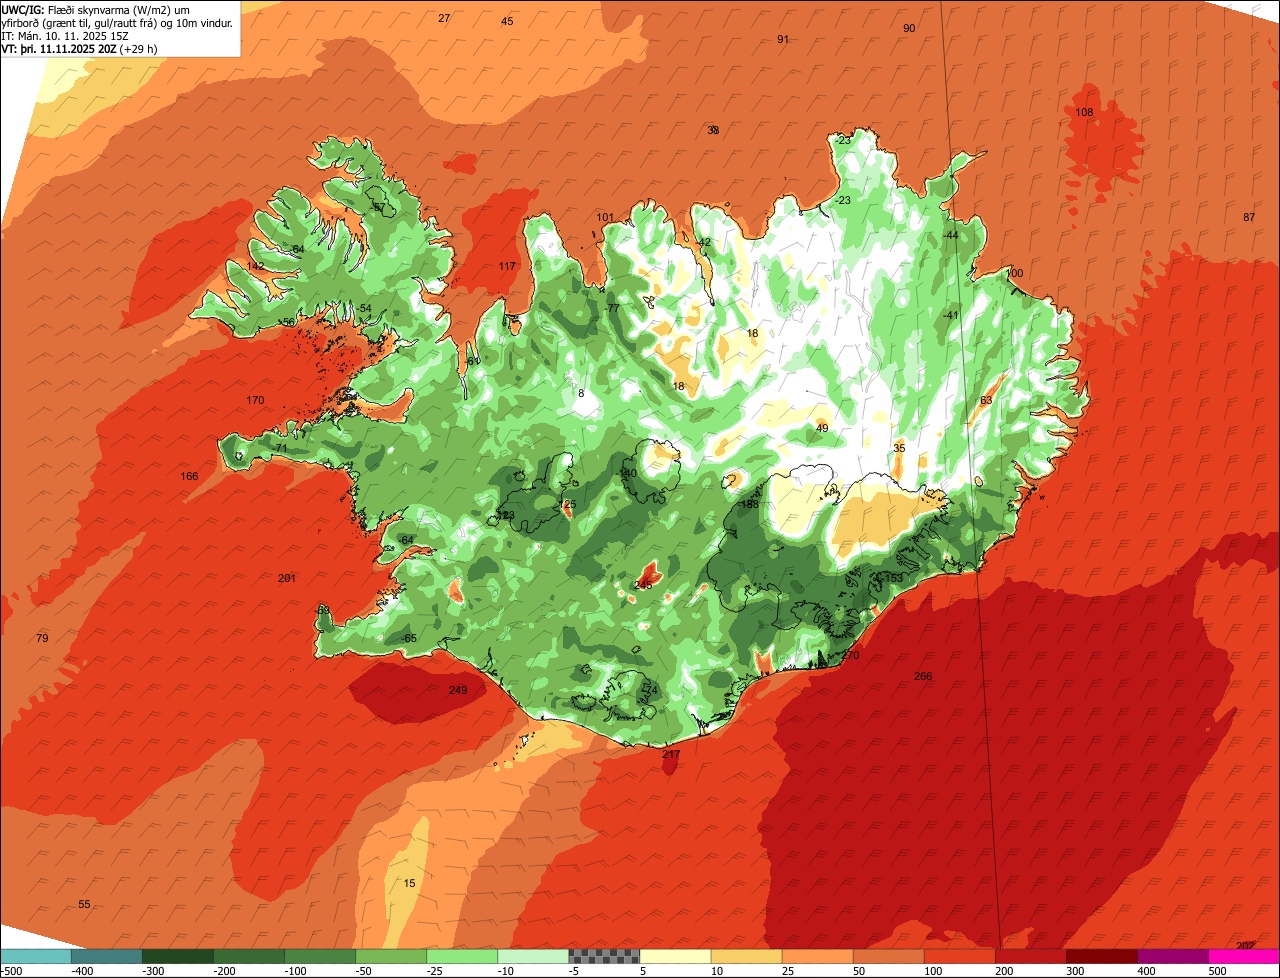Click the map value 108 in the northeast sea
Image resolution: width=1280 pixels, height=978 pixels.
pos(1084,112)
